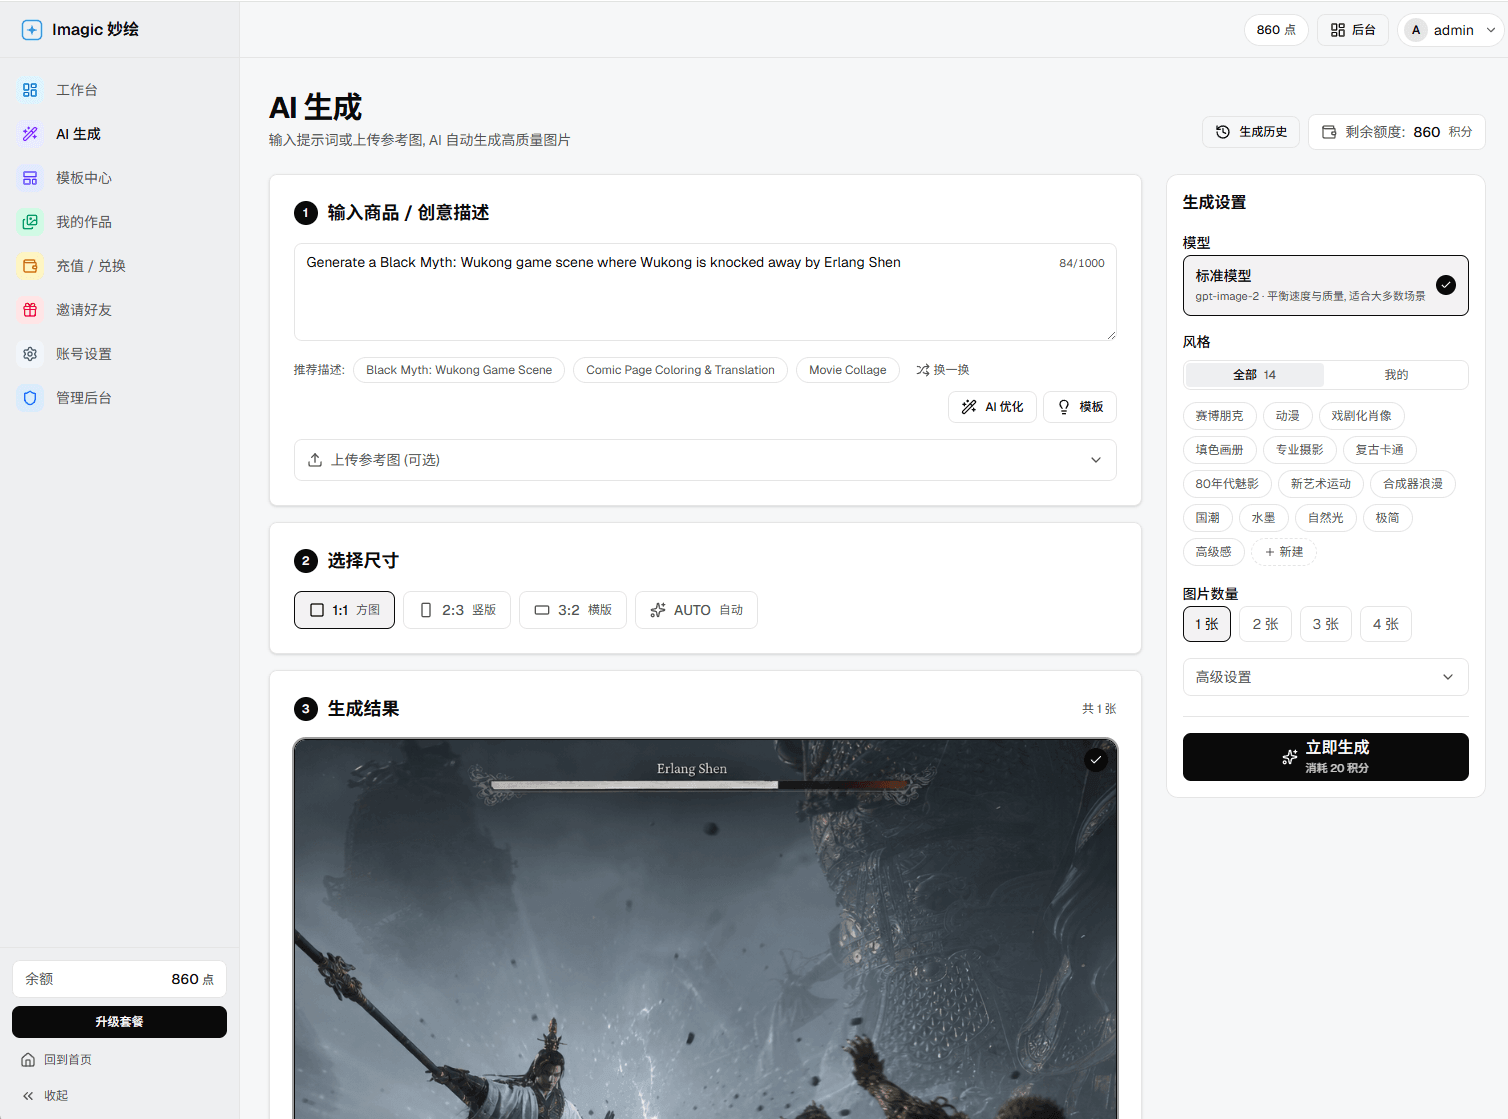Click the 回到首页 home icon
The width and height of the screenshot is (1508, 1119).
coord(28,1060)
